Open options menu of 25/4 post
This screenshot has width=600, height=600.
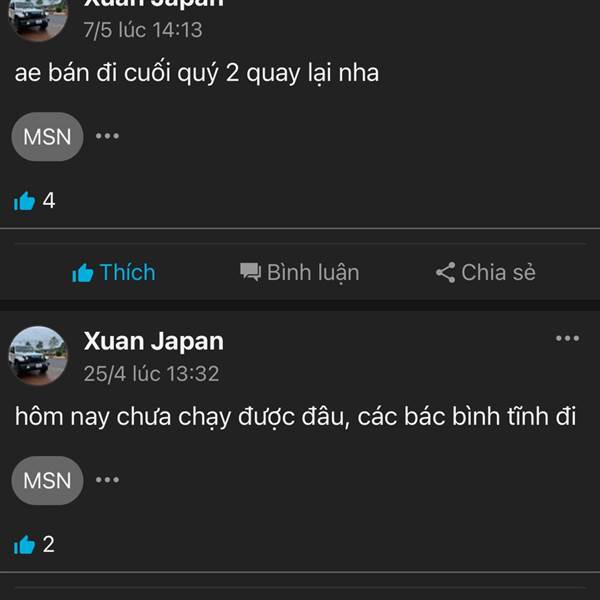pyautogui.click(x=567, y=338)
